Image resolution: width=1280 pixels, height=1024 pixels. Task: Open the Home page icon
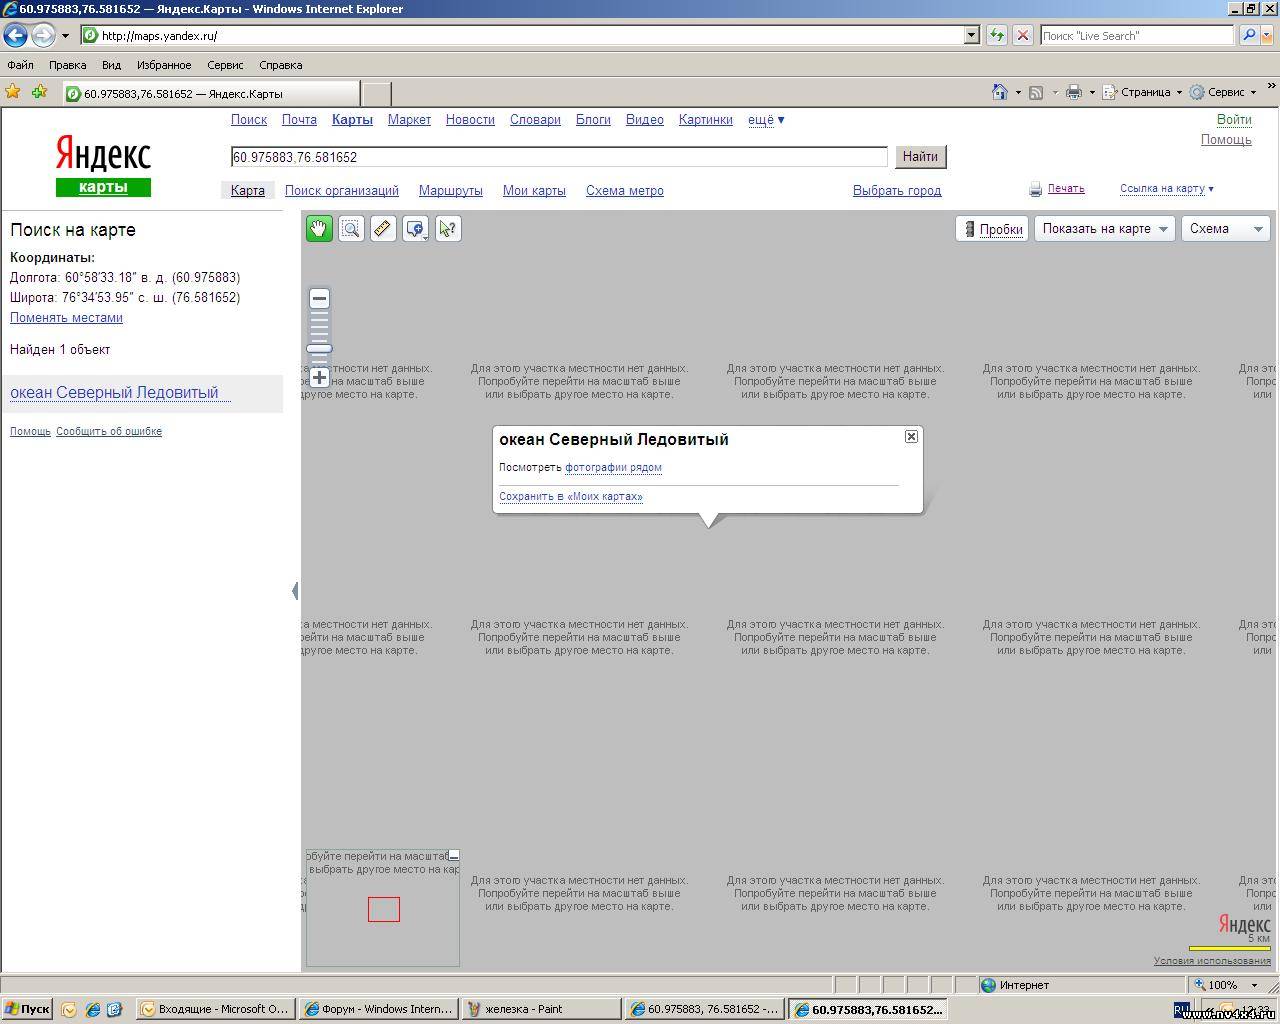pos(999,92)
